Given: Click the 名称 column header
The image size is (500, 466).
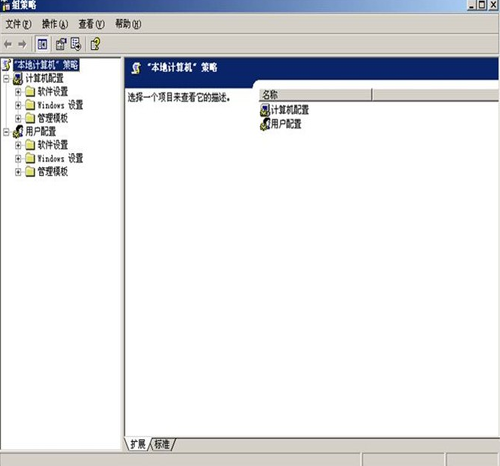Looking at the screenshot, I should pos(315,95).
